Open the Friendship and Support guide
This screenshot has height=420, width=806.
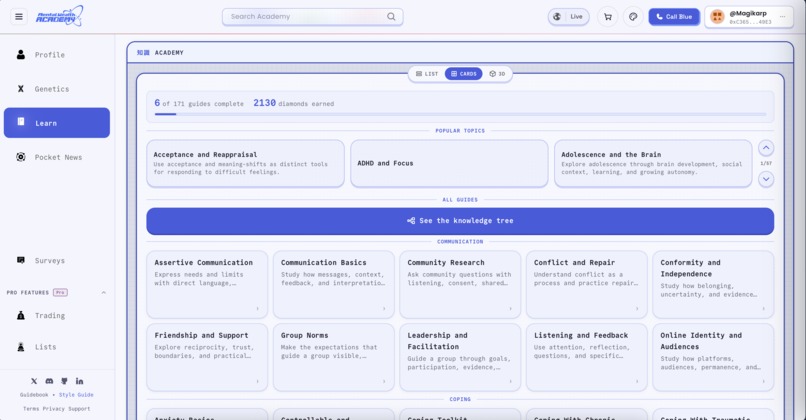tap(207, 357)
